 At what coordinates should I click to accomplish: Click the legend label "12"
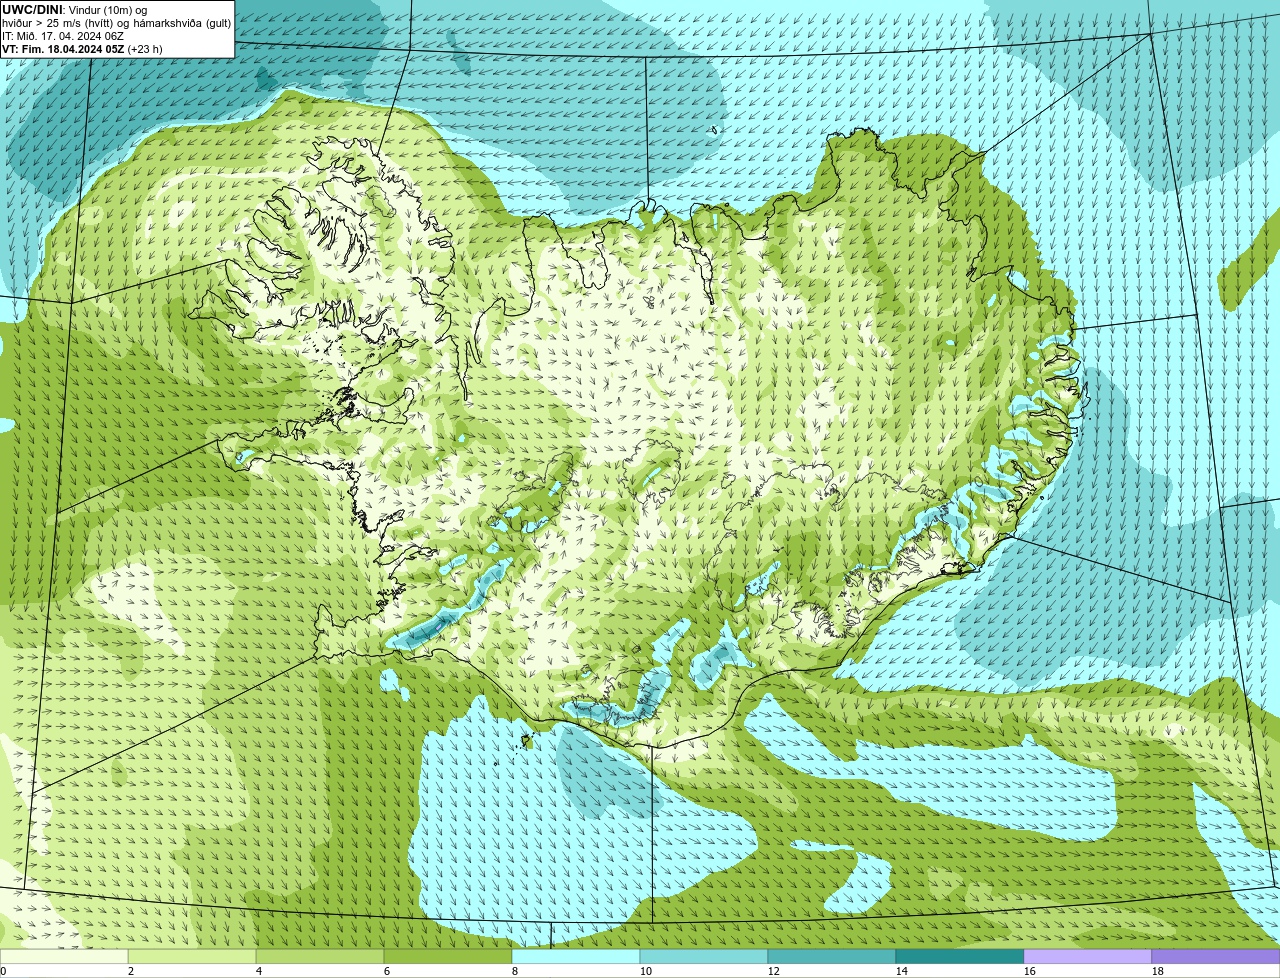point(774,971)
